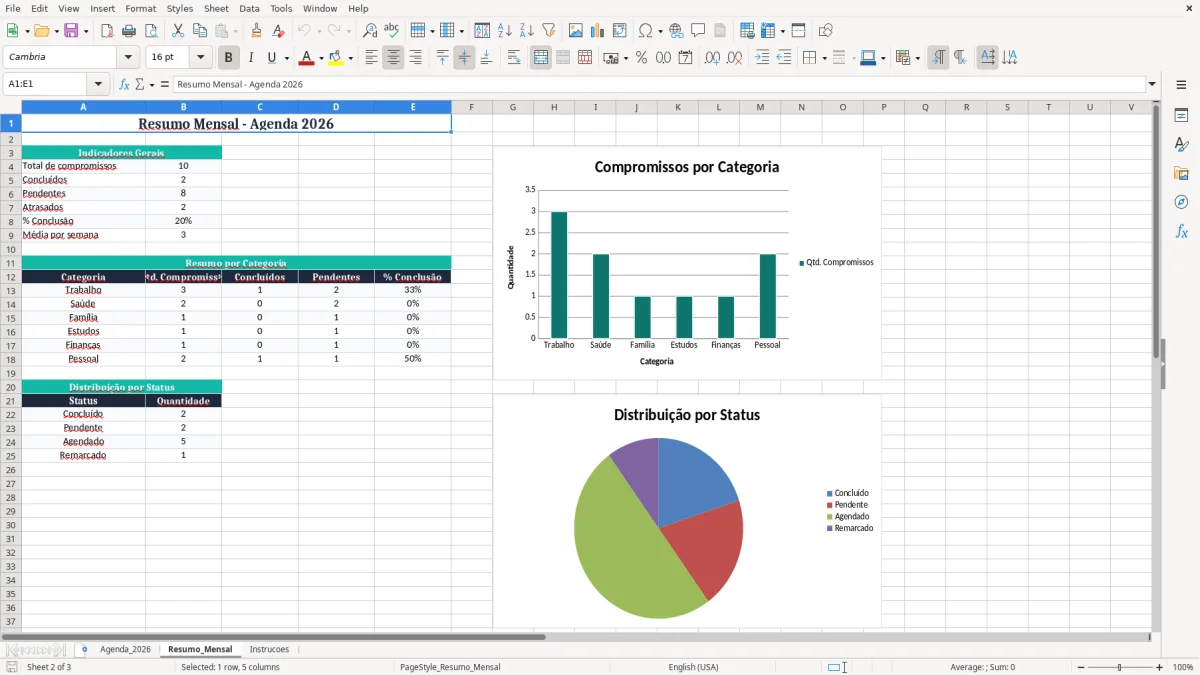
Task: Open the Insert menu
Action: [102, 8]
